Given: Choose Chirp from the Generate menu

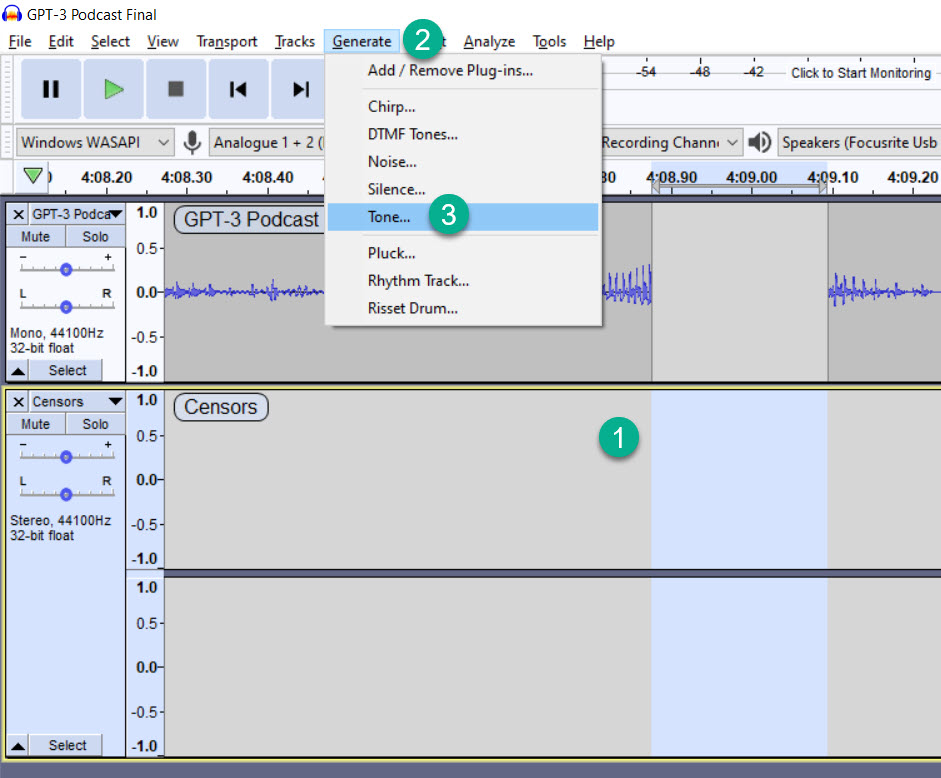Looking at the screenshot, I should (x=463, y=106).
